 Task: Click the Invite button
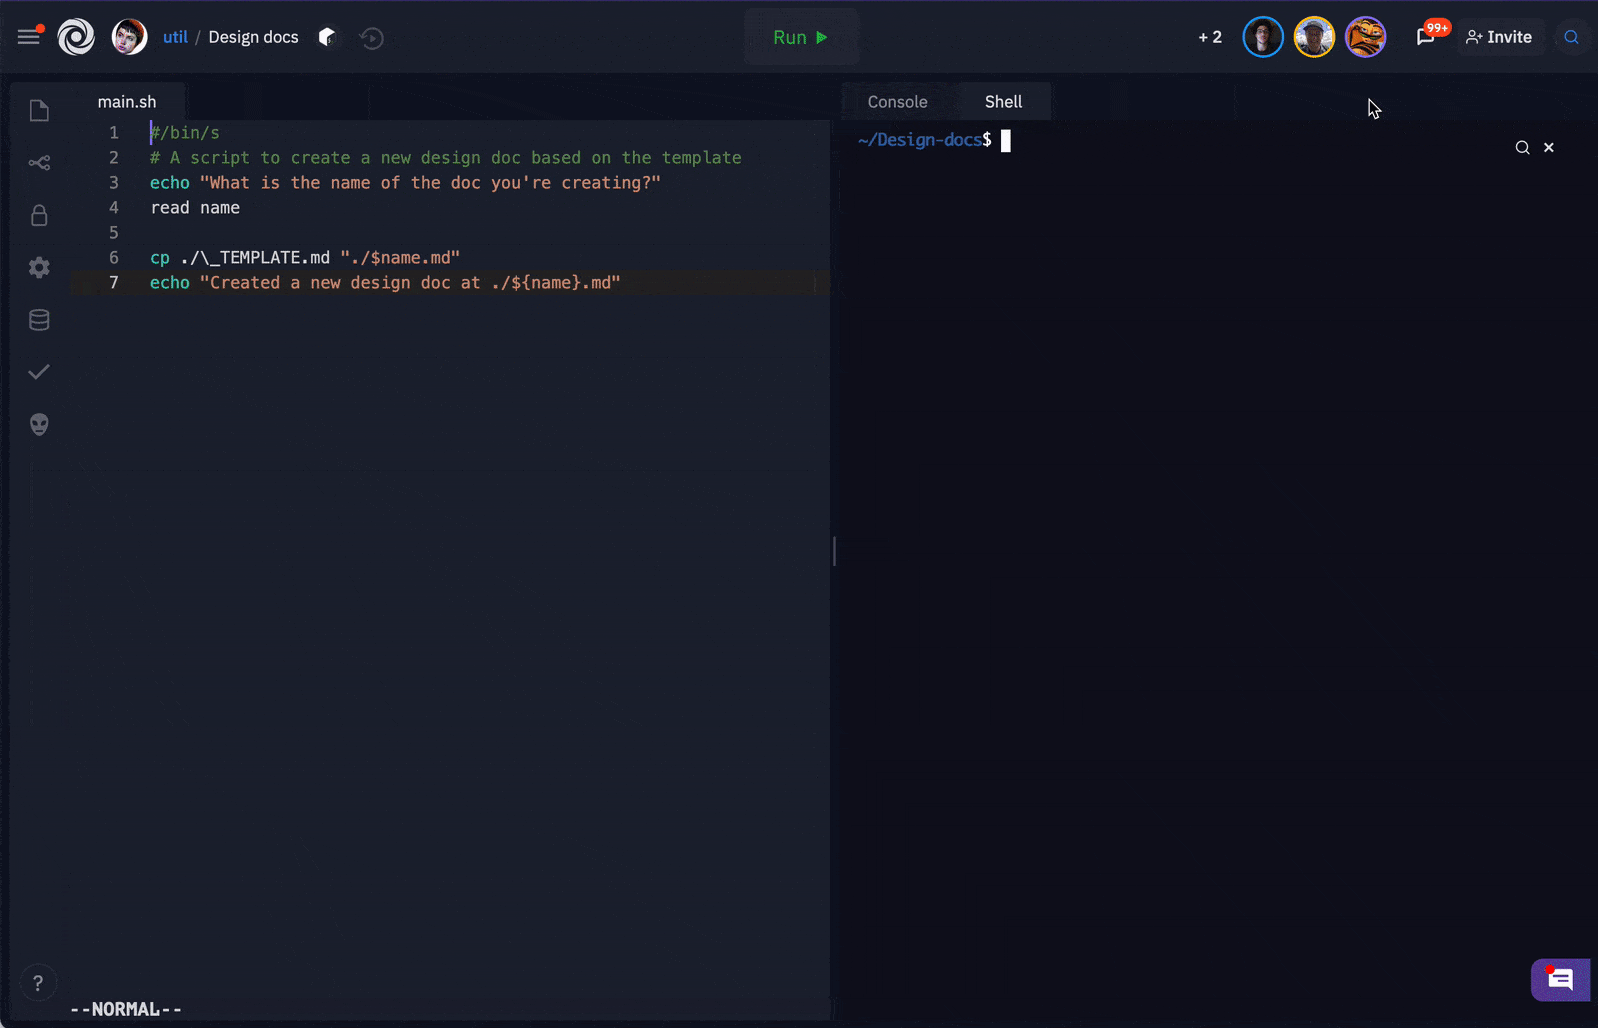(x=1499, y=37)
